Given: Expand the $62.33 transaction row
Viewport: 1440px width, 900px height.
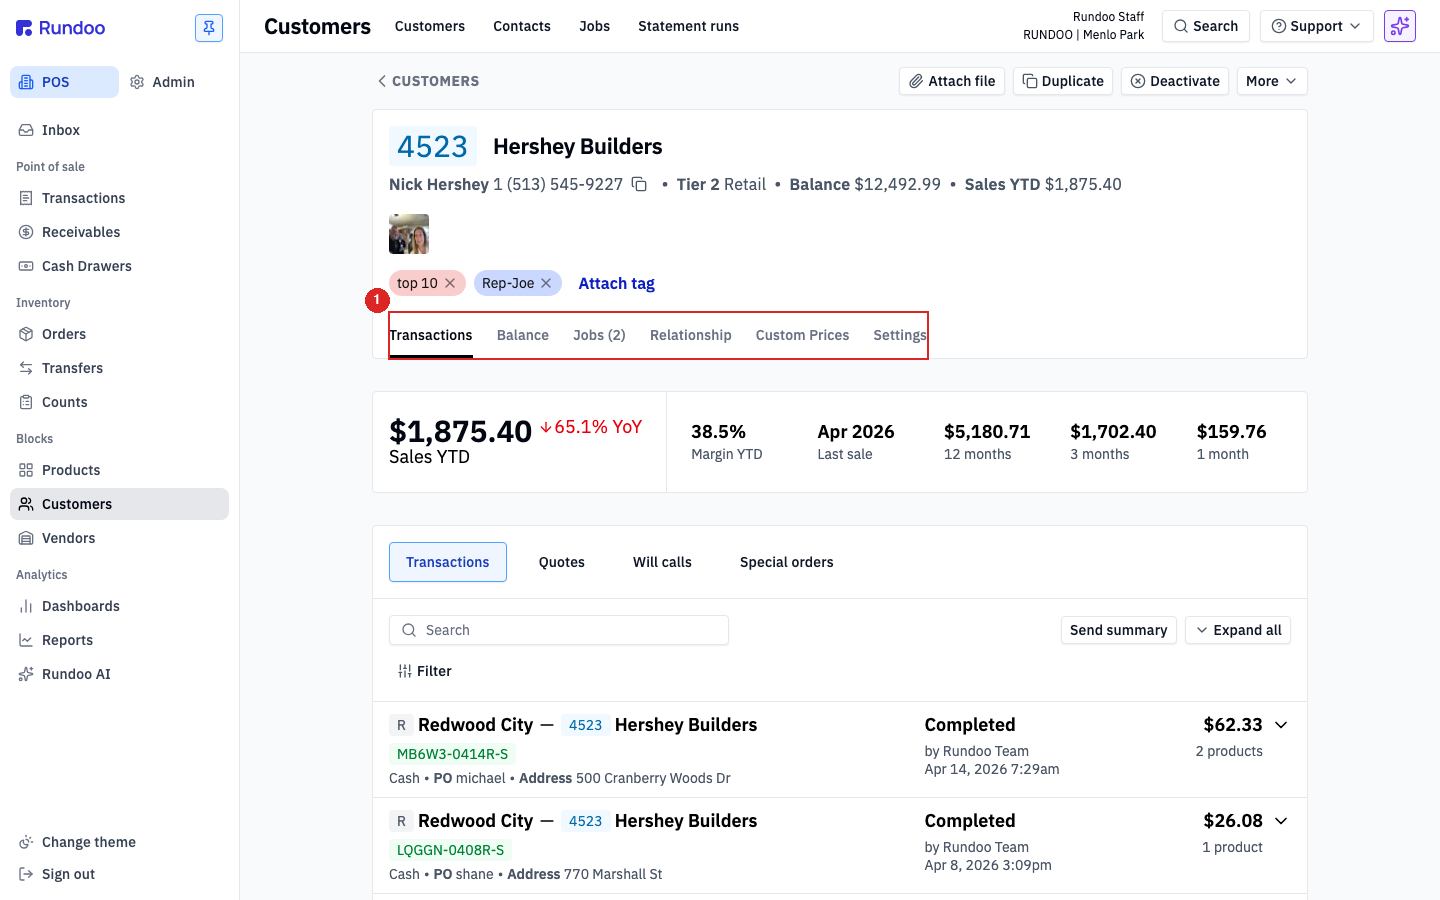Looking at the screenshot, I should coord(1281,725).
